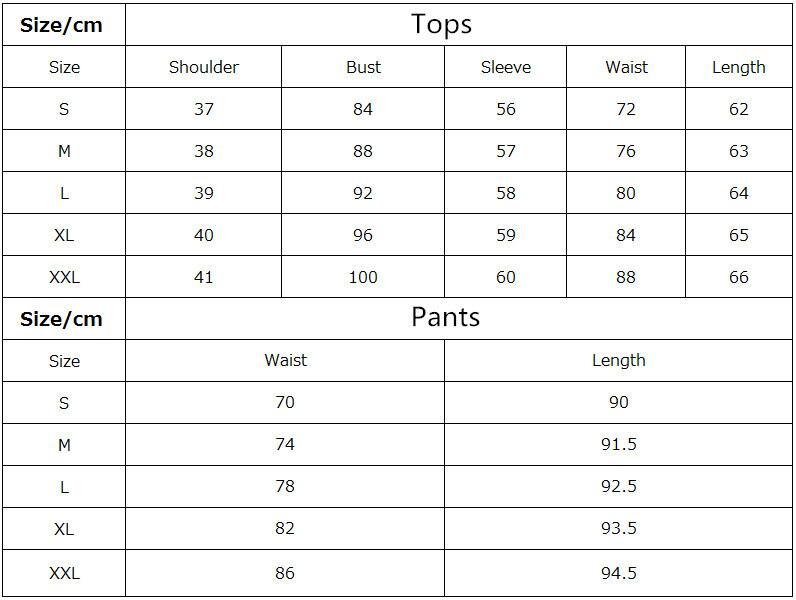Select the pants length value 94.5
Viewport: 796px width, 600px height.
pos(619,573)
